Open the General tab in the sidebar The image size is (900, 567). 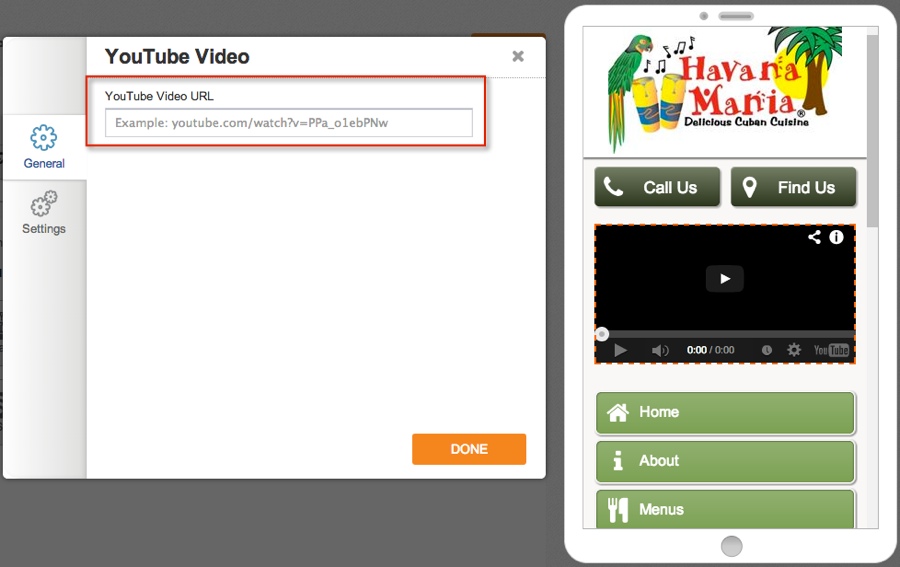pyautogui.click(x=44, y=147)
